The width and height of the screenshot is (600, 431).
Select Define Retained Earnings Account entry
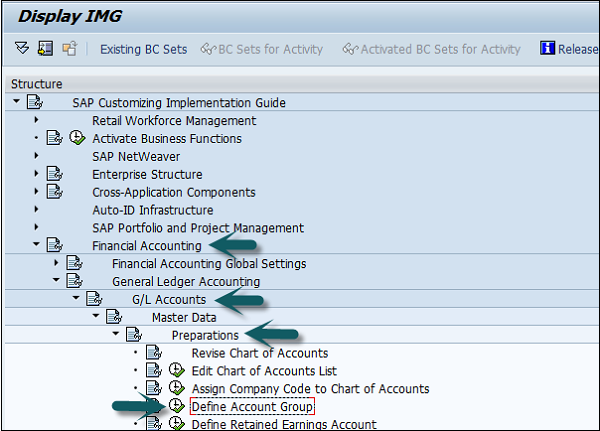coord(283,424)
